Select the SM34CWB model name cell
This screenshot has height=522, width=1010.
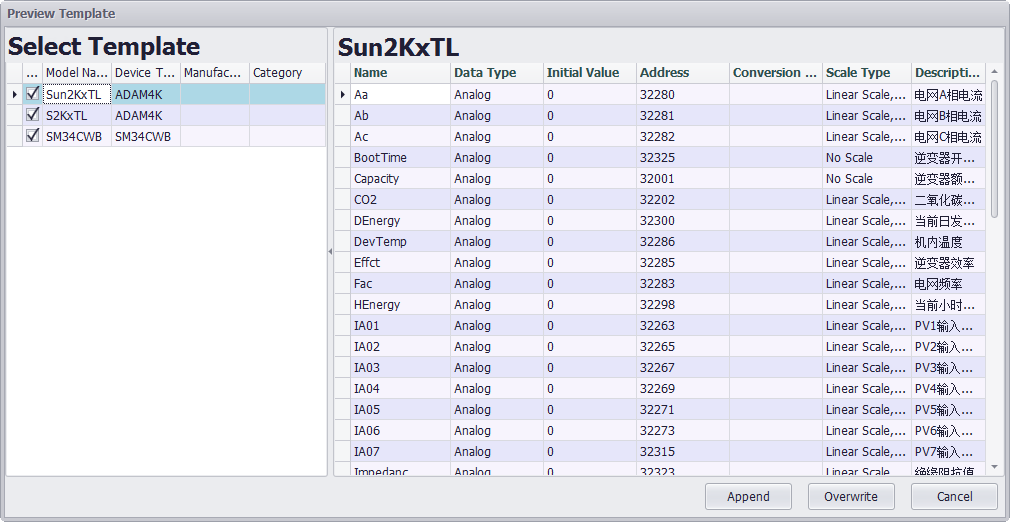pyautogui.click(x=76, y=136)
